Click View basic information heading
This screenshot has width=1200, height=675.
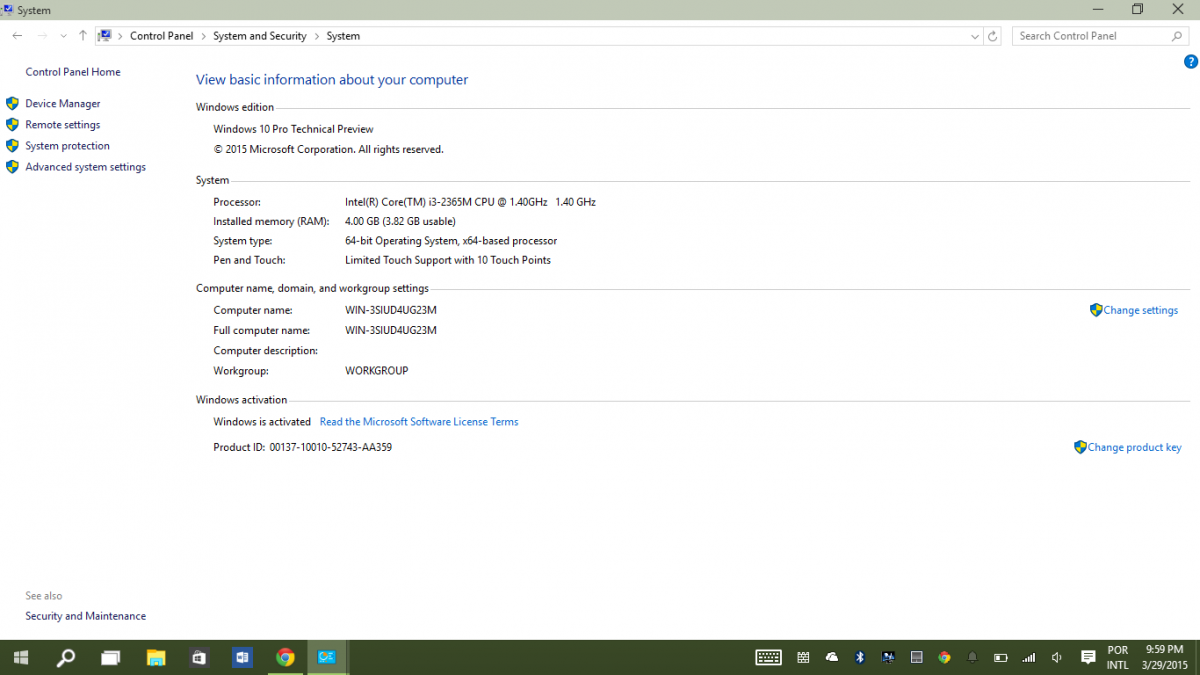(332, 80)
